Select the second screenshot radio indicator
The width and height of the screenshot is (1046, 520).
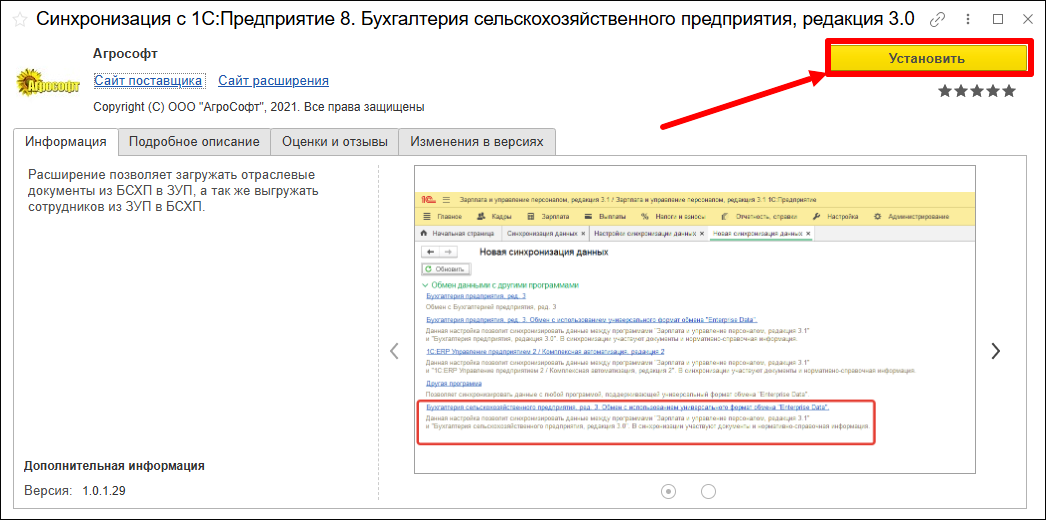click(709, 490)
